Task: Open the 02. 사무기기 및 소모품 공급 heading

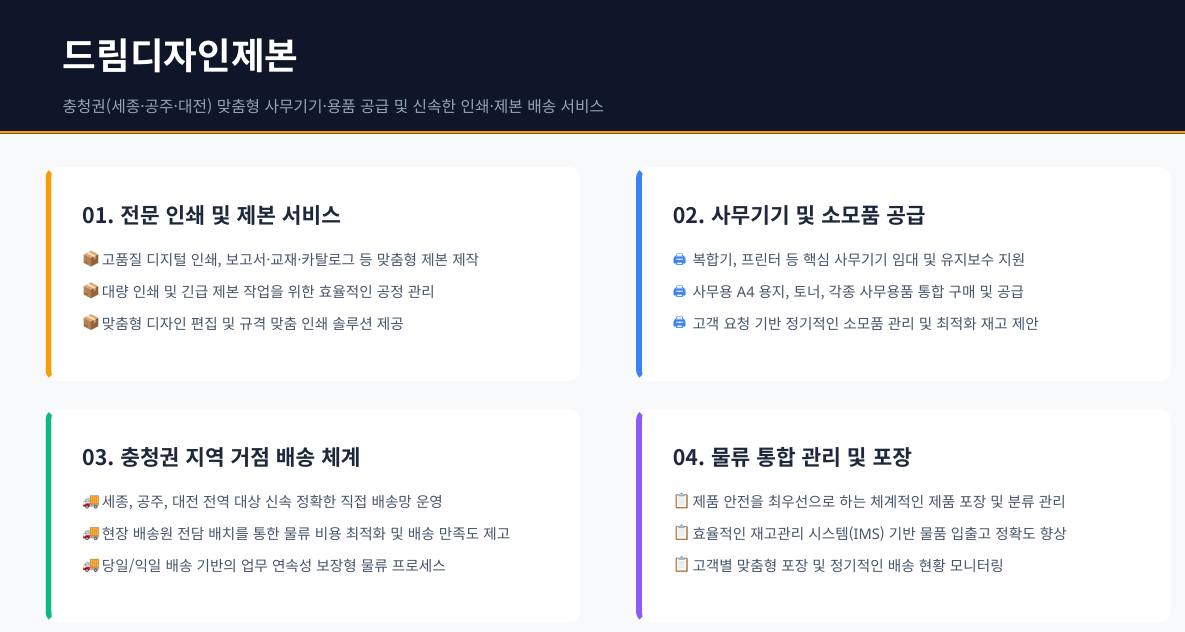Action: 799,215
